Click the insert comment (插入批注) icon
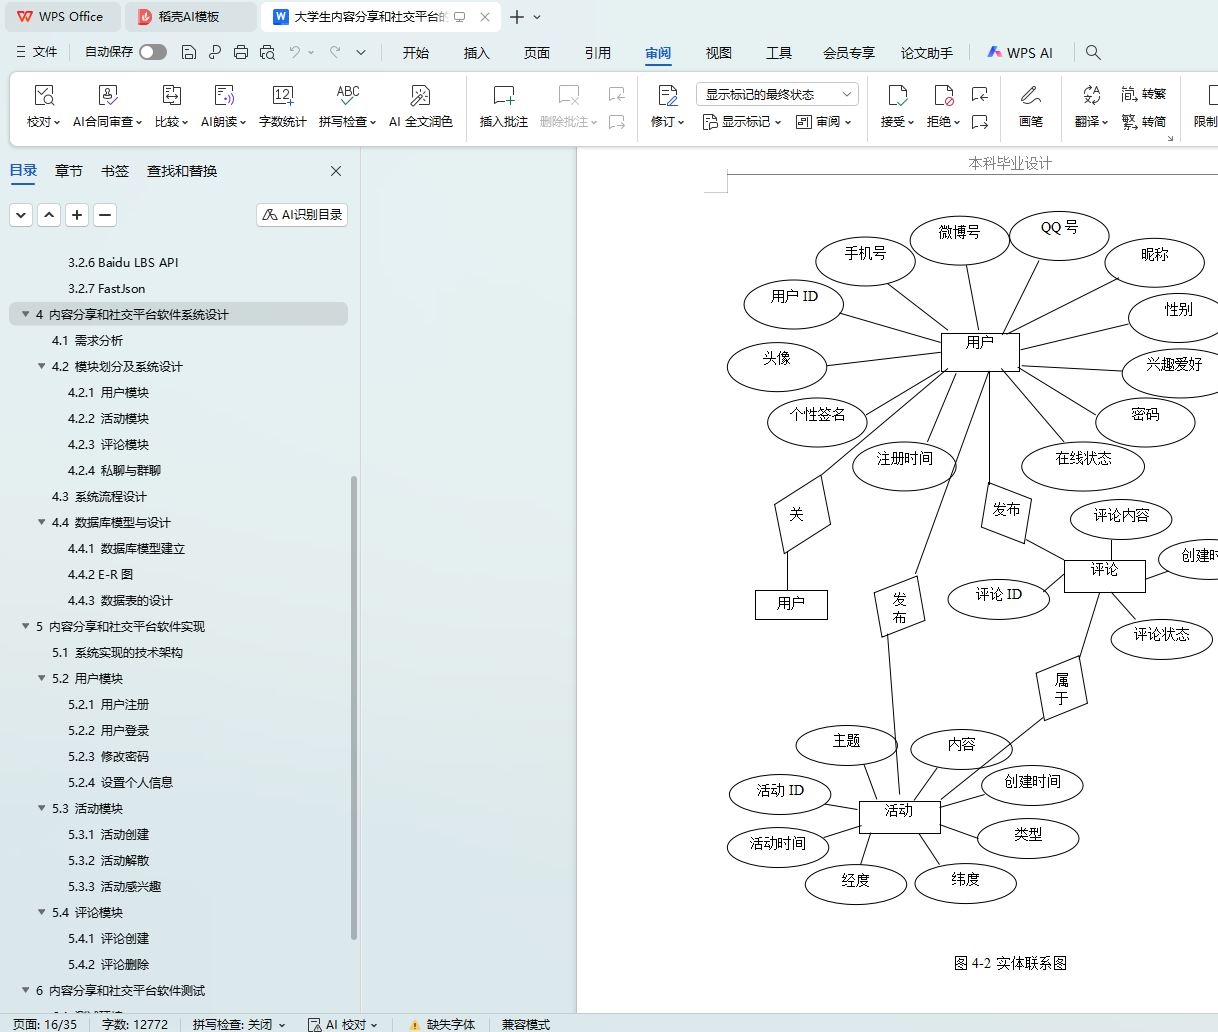Image resolution: width=1218 pixels, height=1032 pixels. pyautogui.click(x=503, y=96)
